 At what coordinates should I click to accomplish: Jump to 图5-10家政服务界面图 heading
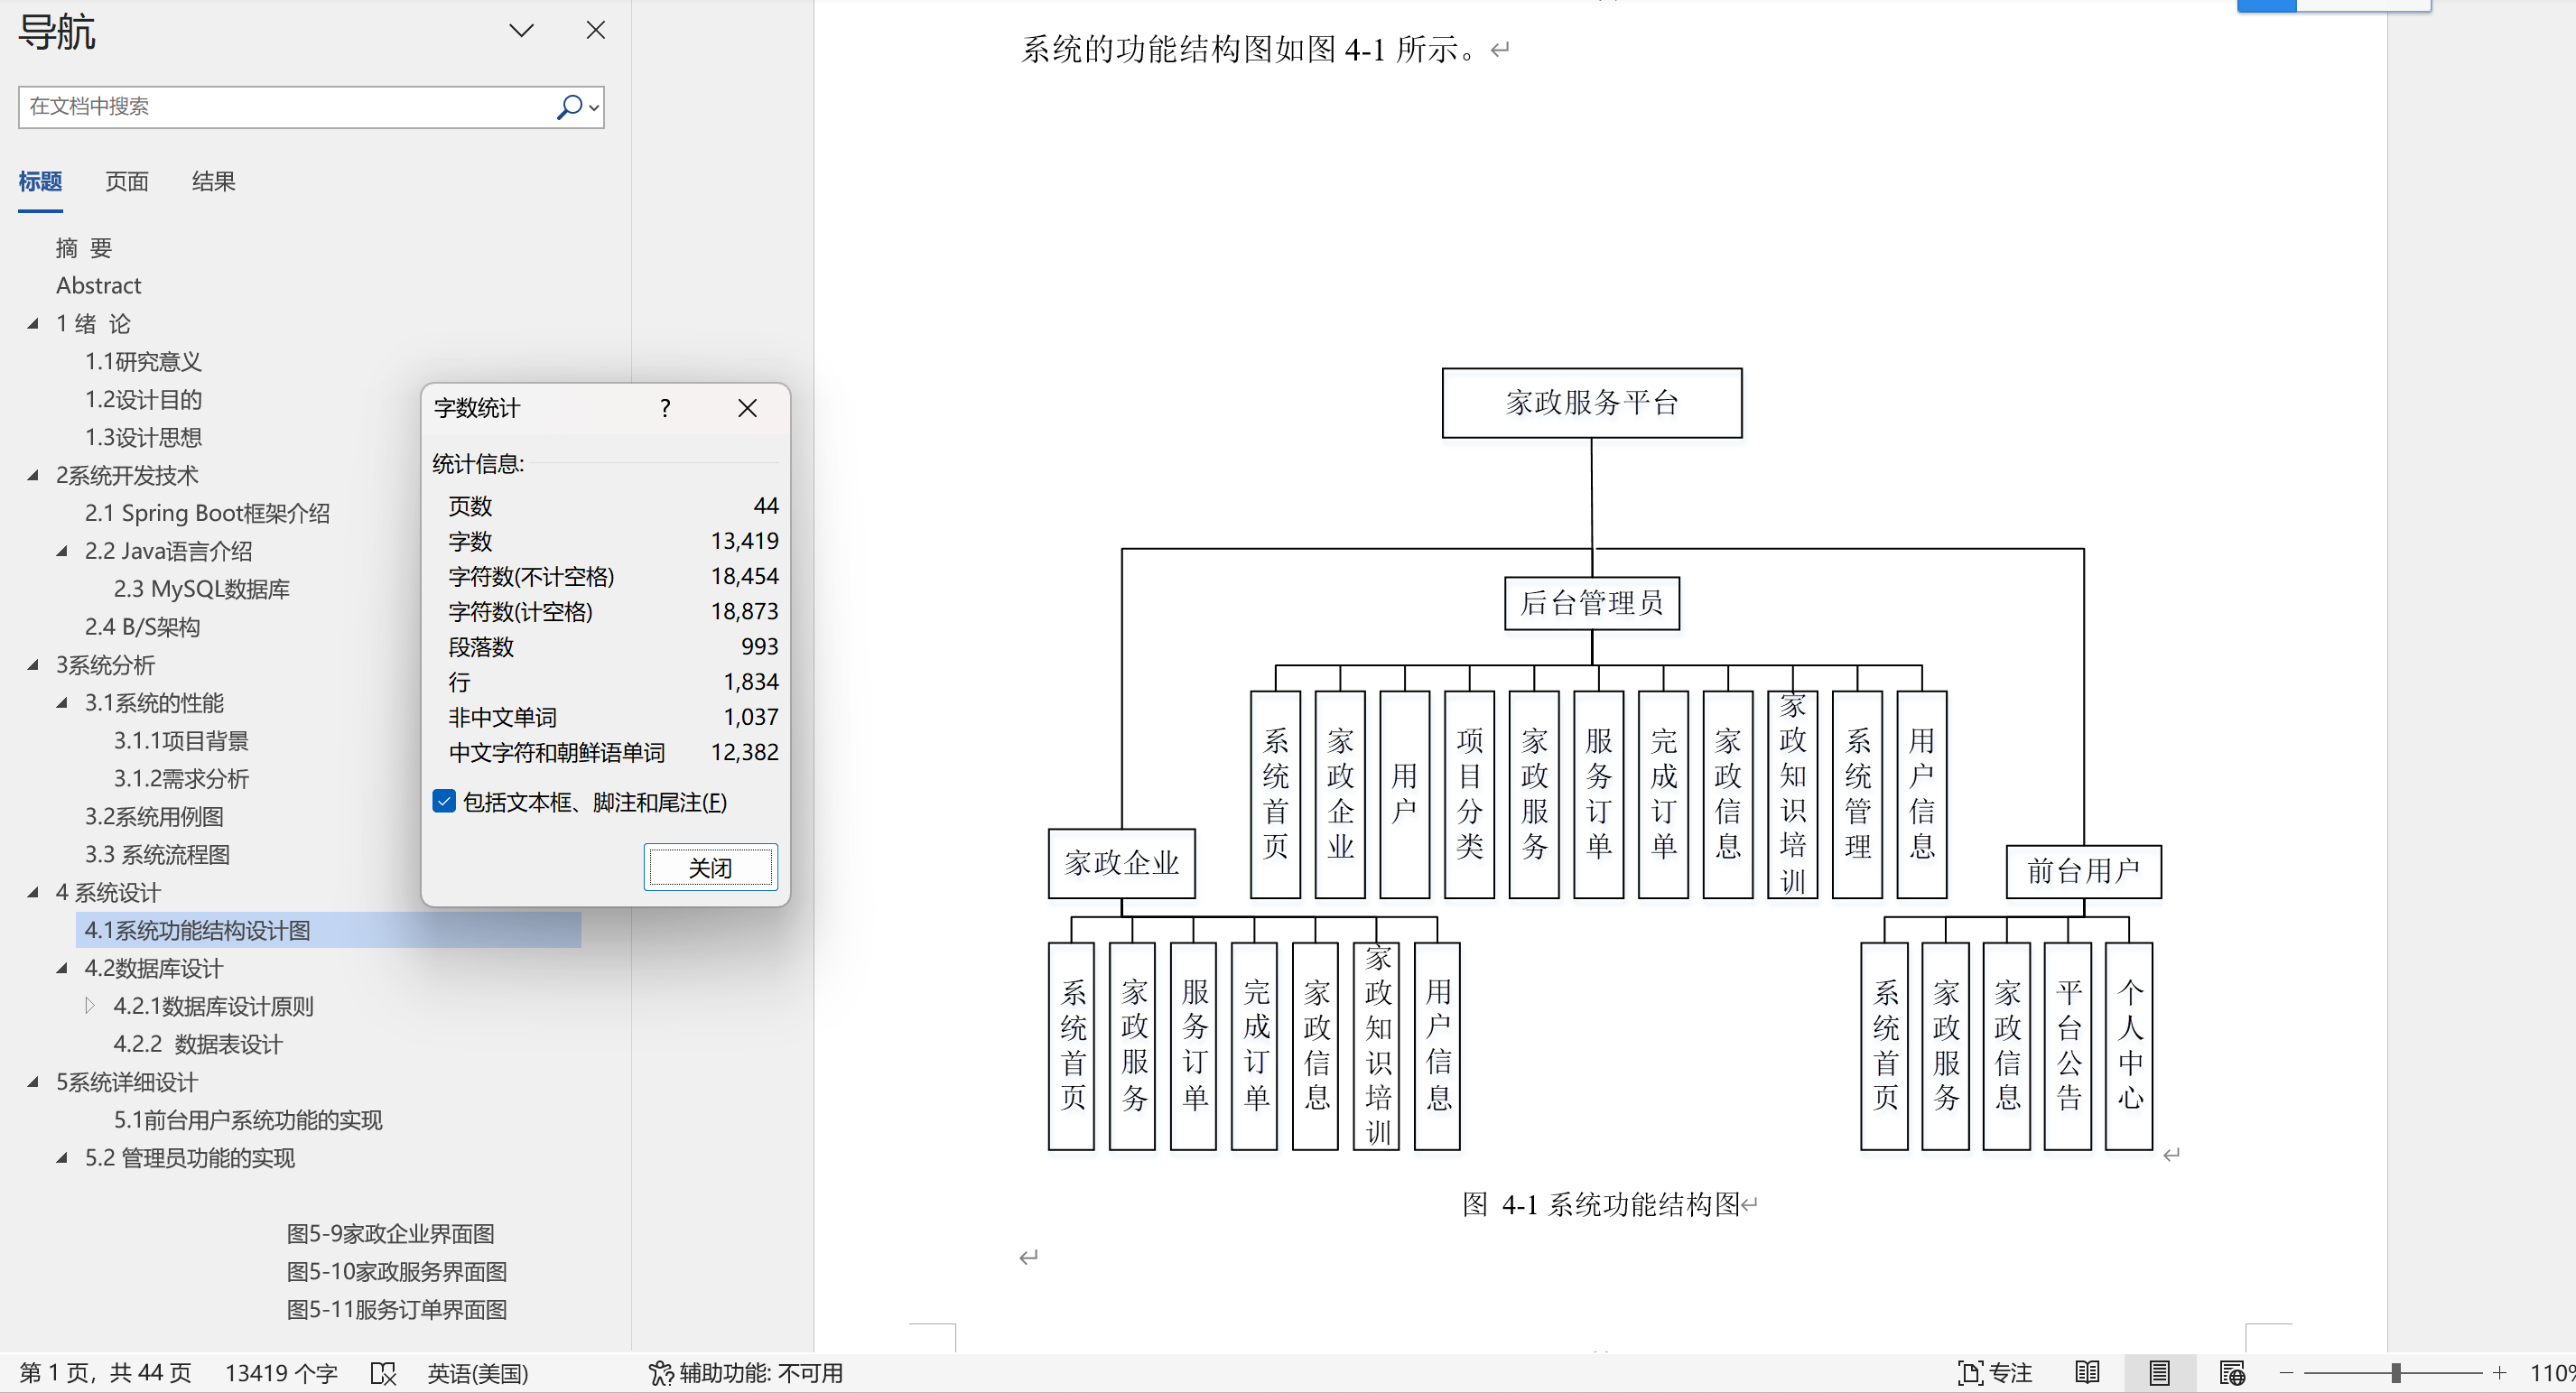pyautogui.click(x=397, y=1272)
